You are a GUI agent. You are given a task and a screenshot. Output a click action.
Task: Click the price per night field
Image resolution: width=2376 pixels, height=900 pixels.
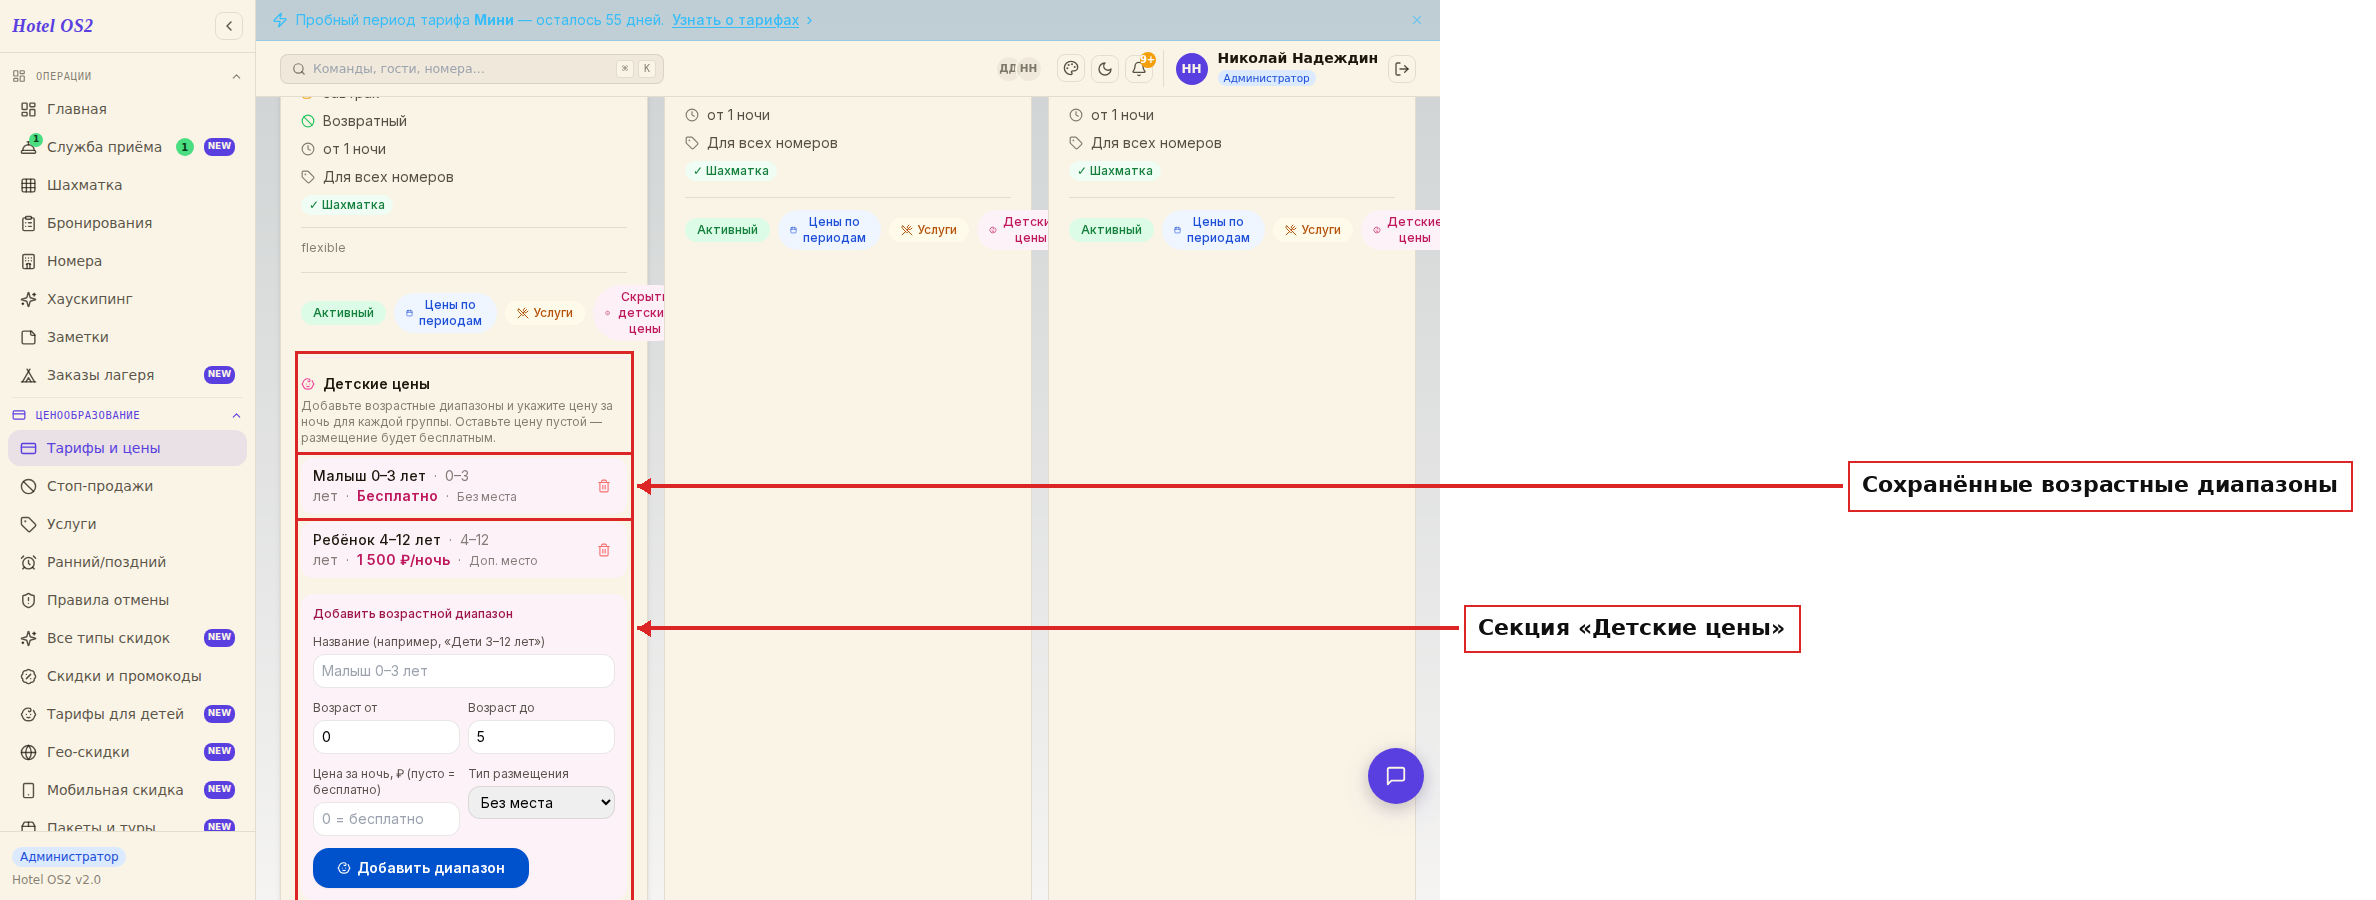(x=386, y=819)
